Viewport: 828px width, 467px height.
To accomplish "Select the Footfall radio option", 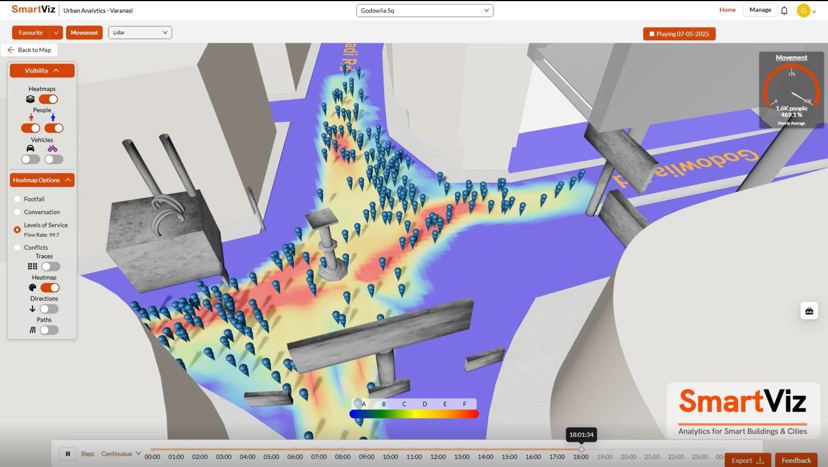I will (17, 199).
